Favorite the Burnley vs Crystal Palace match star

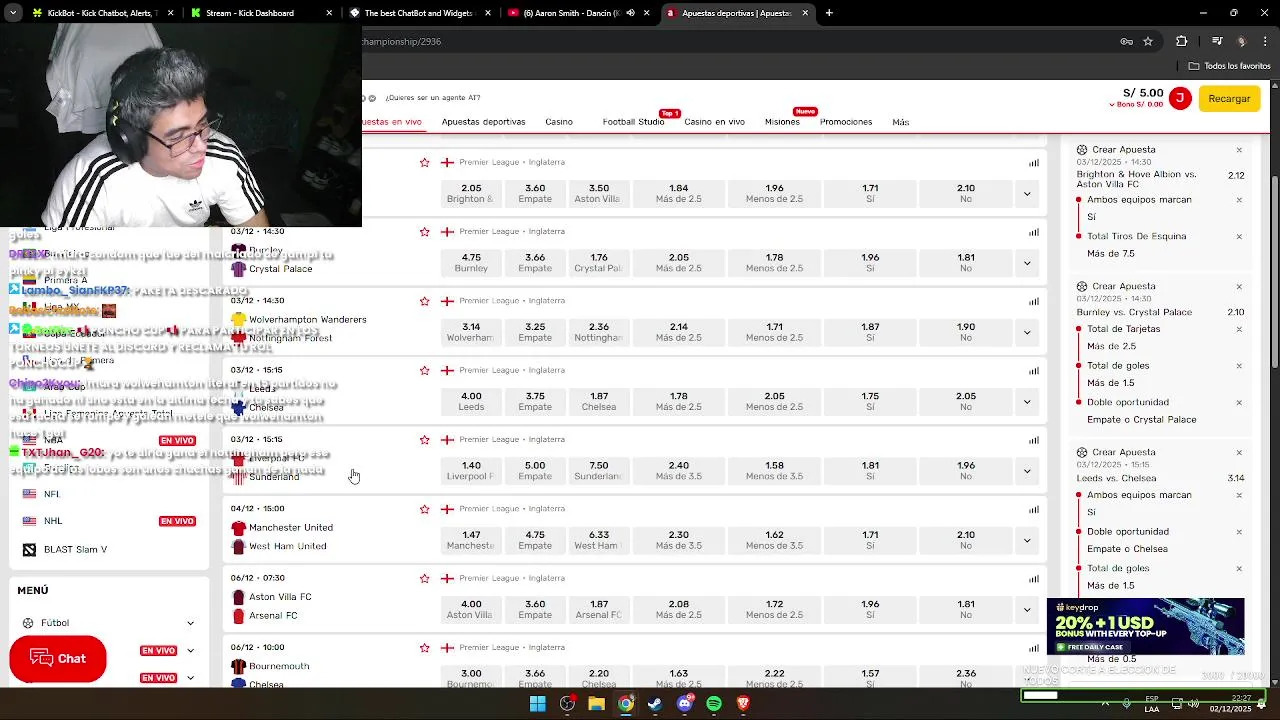click(424, 231)
